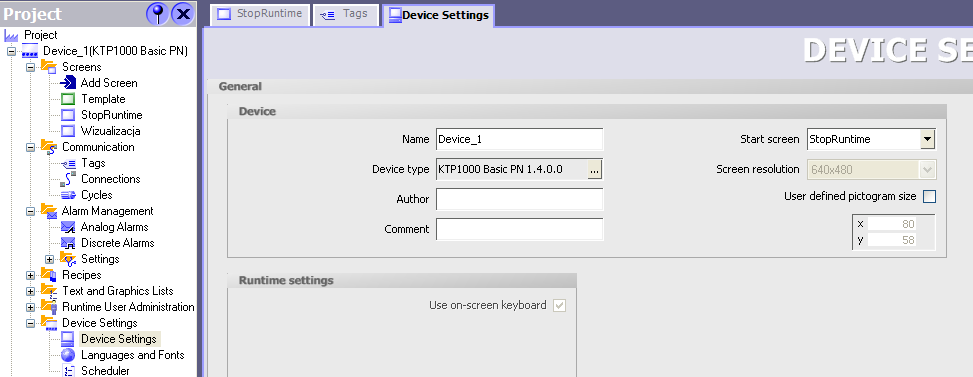The height and width of the screenshot is (377, 973).
Task: Click the Connections icon
Action: [x=68, y=179]
